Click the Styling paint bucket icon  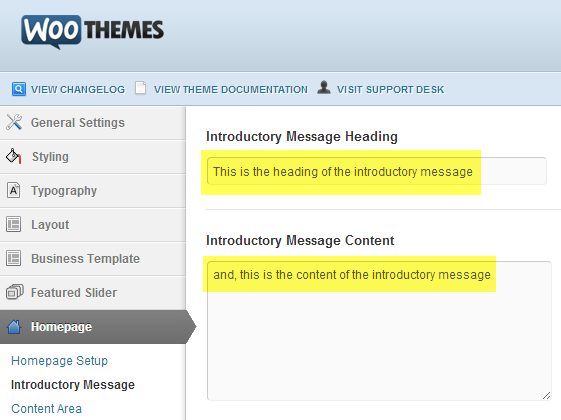14,156
